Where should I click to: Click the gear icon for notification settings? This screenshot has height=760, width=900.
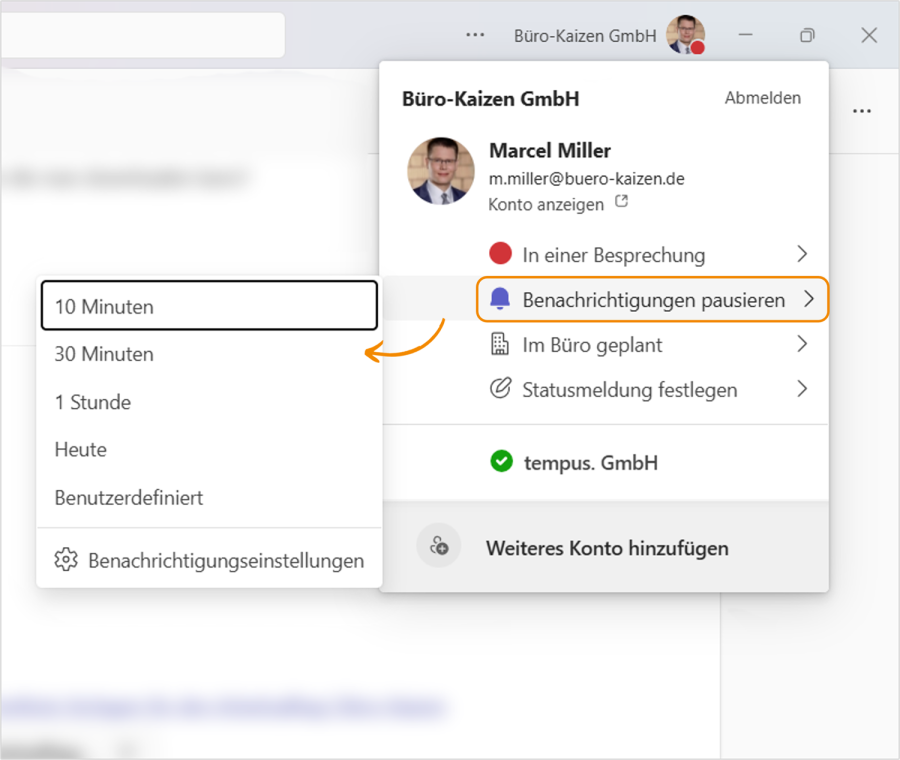click(65, 560)
